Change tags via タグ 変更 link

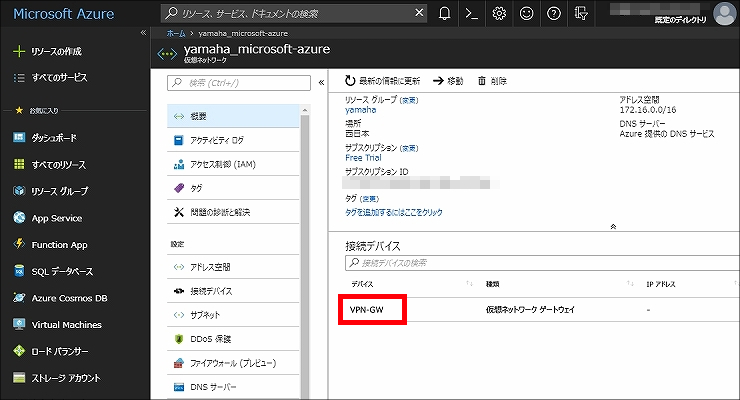[x=370, y=199]
